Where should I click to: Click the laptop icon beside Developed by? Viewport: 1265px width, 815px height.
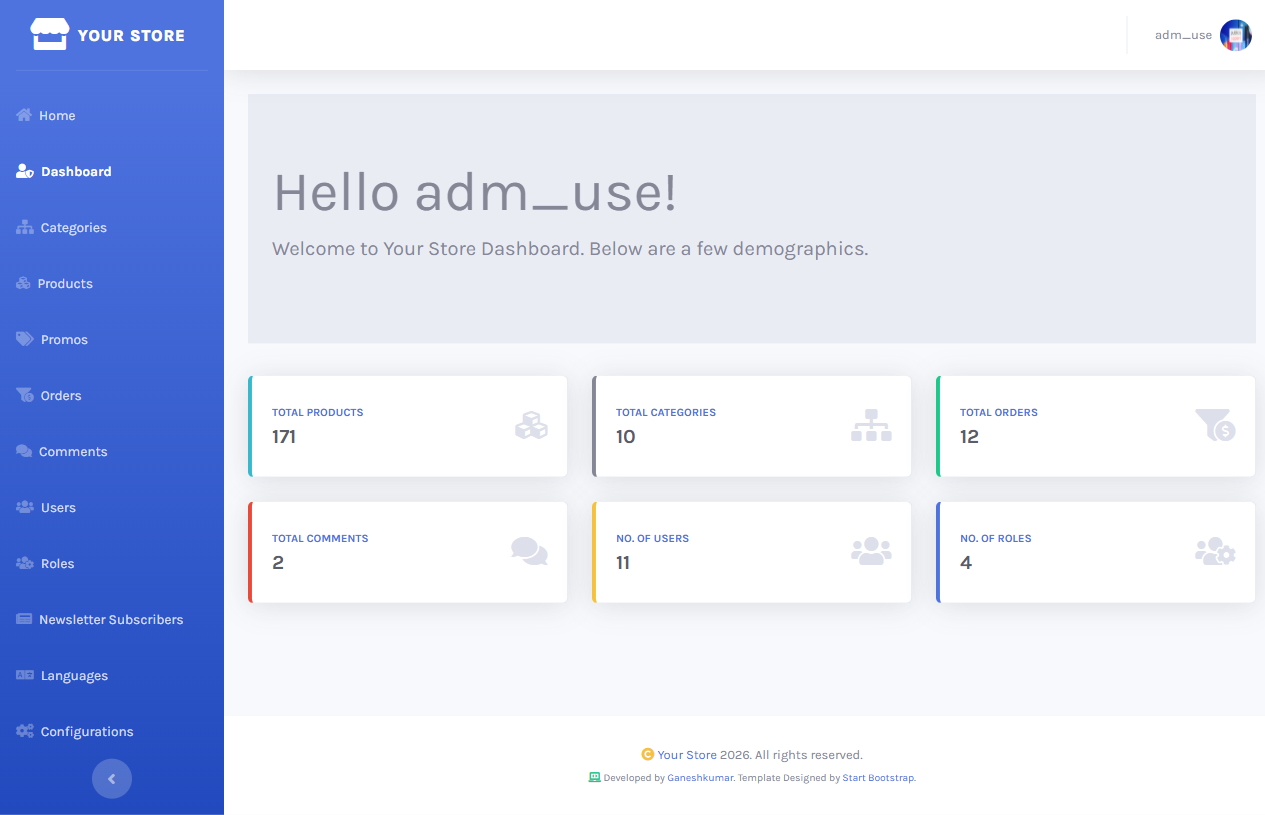[x=595, y=777]
